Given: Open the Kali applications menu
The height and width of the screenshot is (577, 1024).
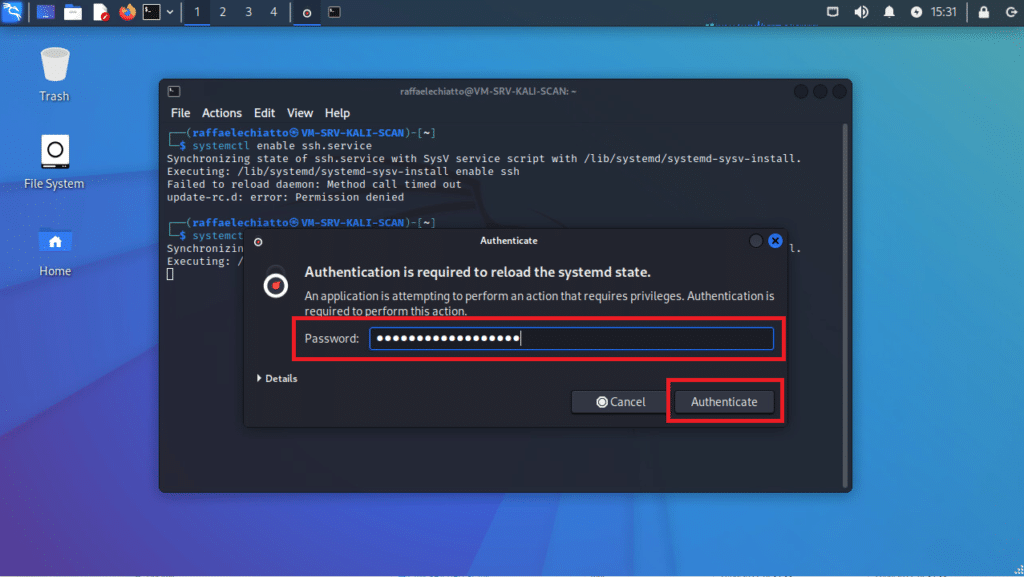Looking at the screenshot, I should (13, 12).
